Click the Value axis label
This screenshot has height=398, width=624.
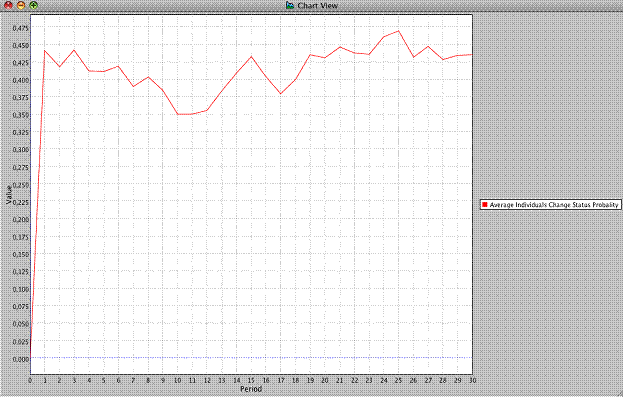tap(9, 195)
